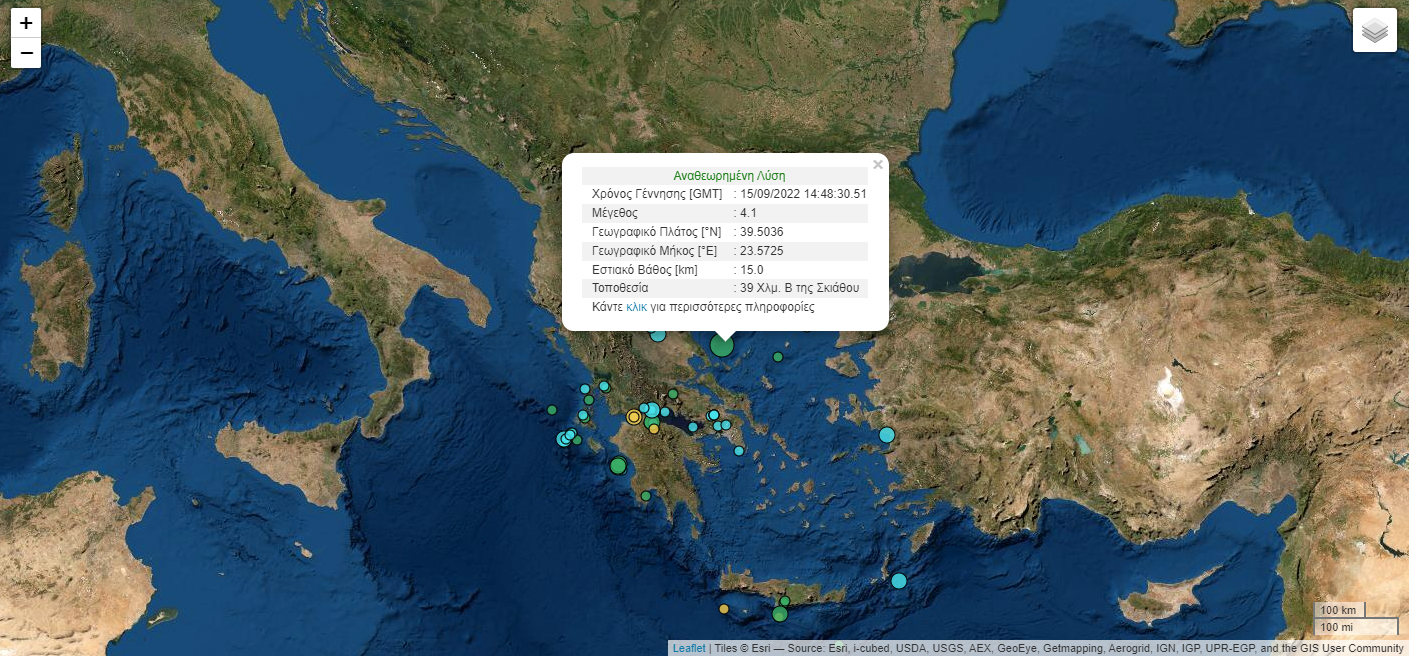Select the green marker at southwestern Peloponnese tip
Viewport: 1411px width, 657px height.
pos(646,496)
